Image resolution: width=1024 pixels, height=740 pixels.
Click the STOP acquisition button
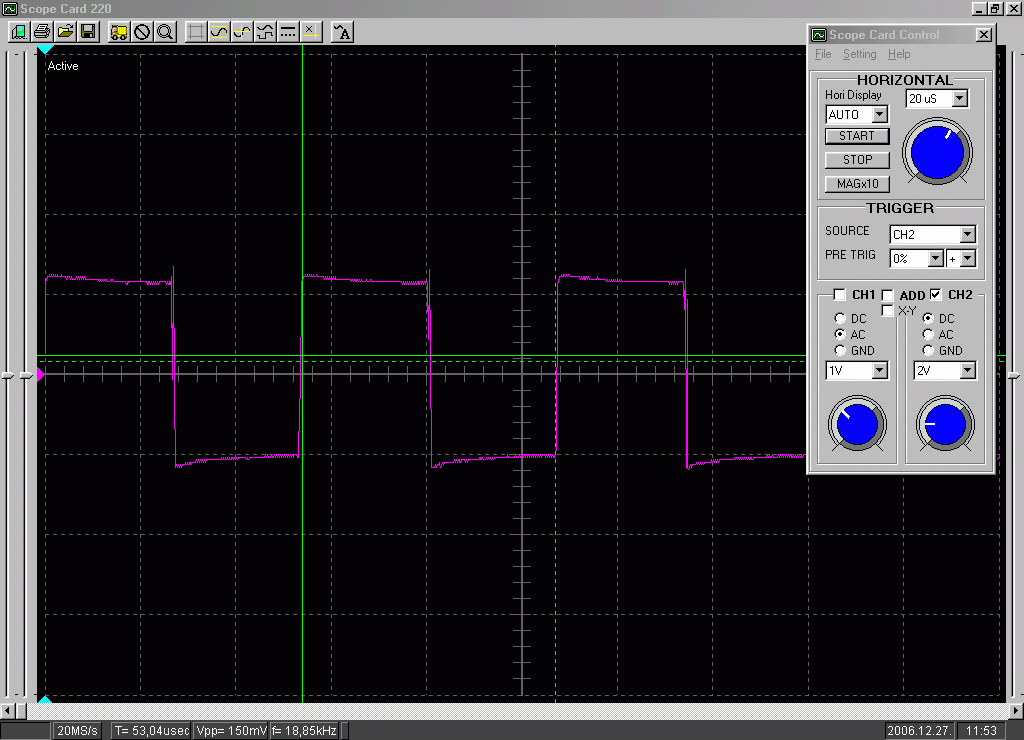click(857, 160)
